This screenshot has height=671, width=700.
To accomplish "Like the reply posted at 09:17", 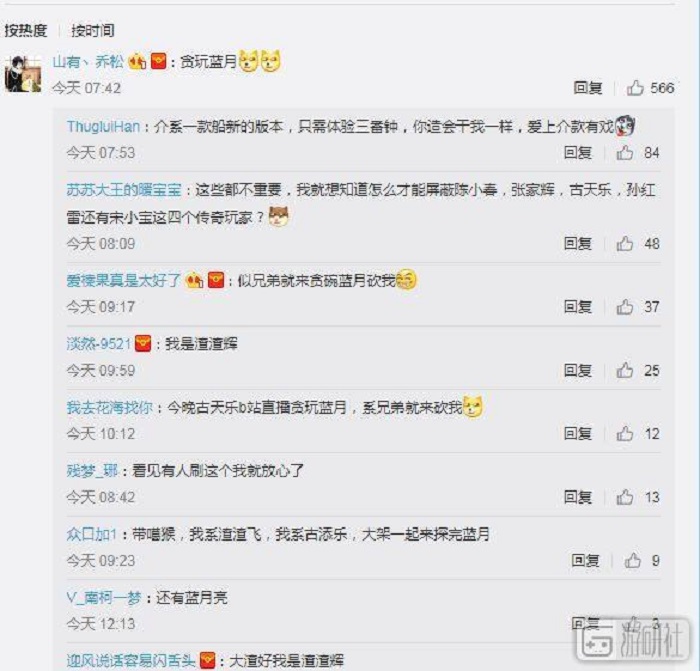I will pyautogui.click(x=625, y=307).
